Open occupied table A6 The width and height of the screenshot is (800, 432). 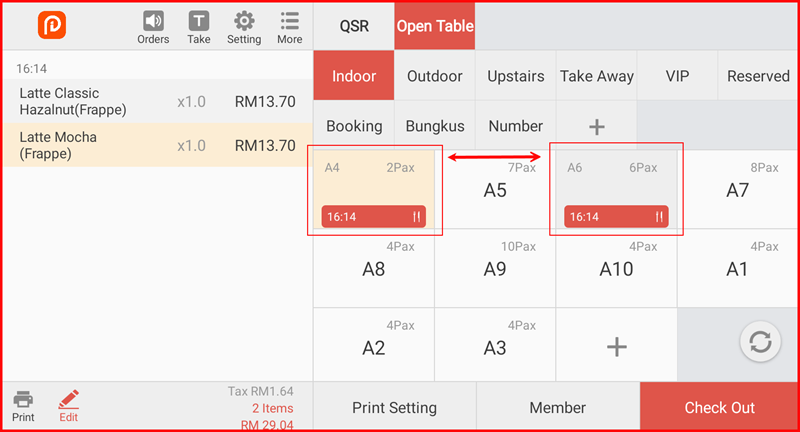(616, 189)
